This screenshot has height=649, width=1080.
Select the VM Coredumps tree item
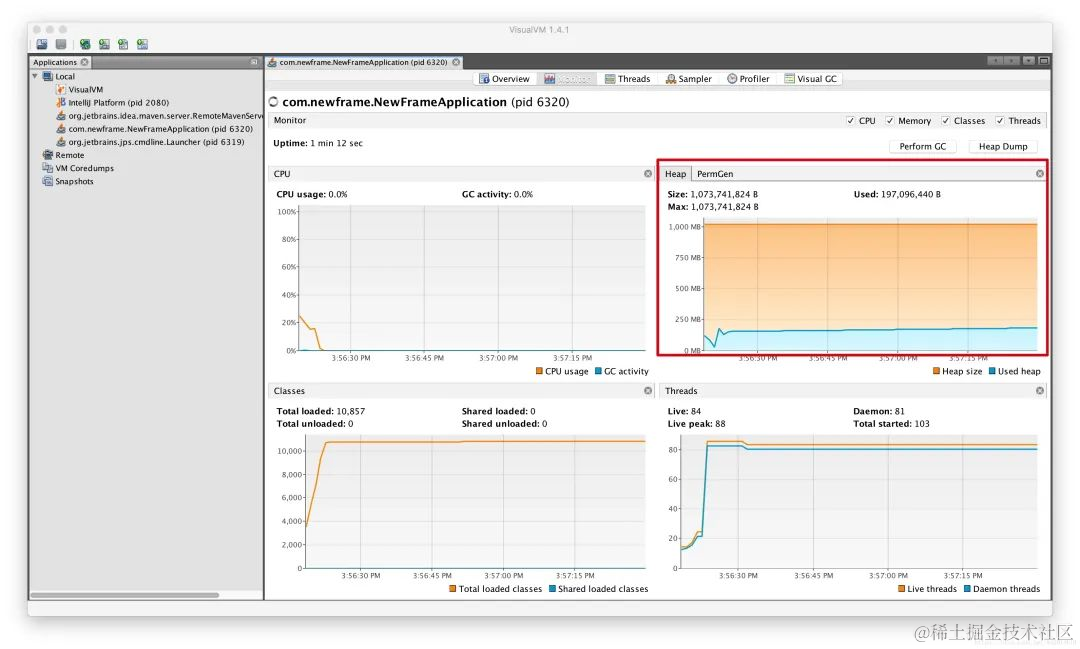point(85,168)
